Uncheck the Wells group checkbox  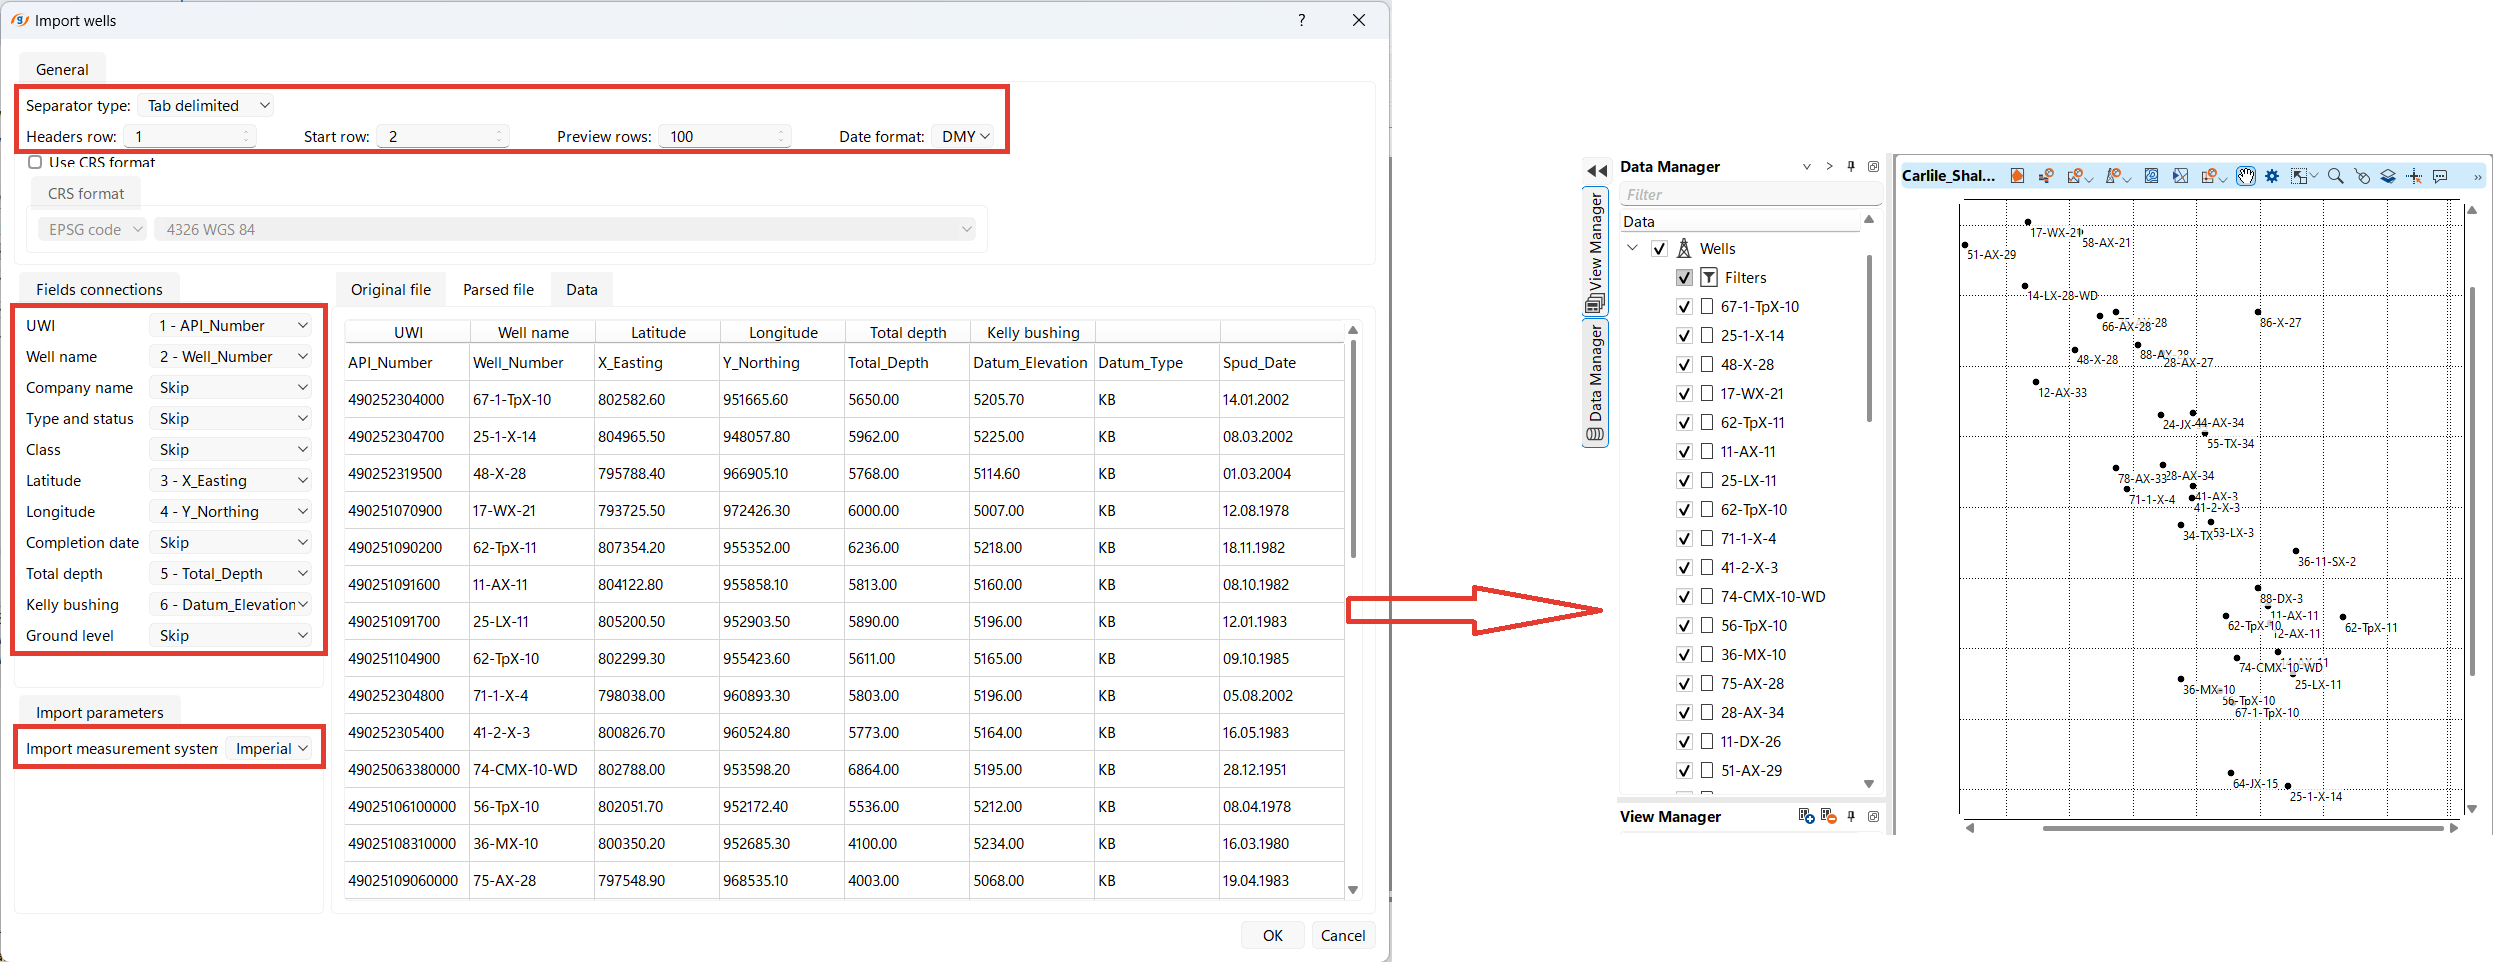pyautogui.click(x=1660, y=249)
